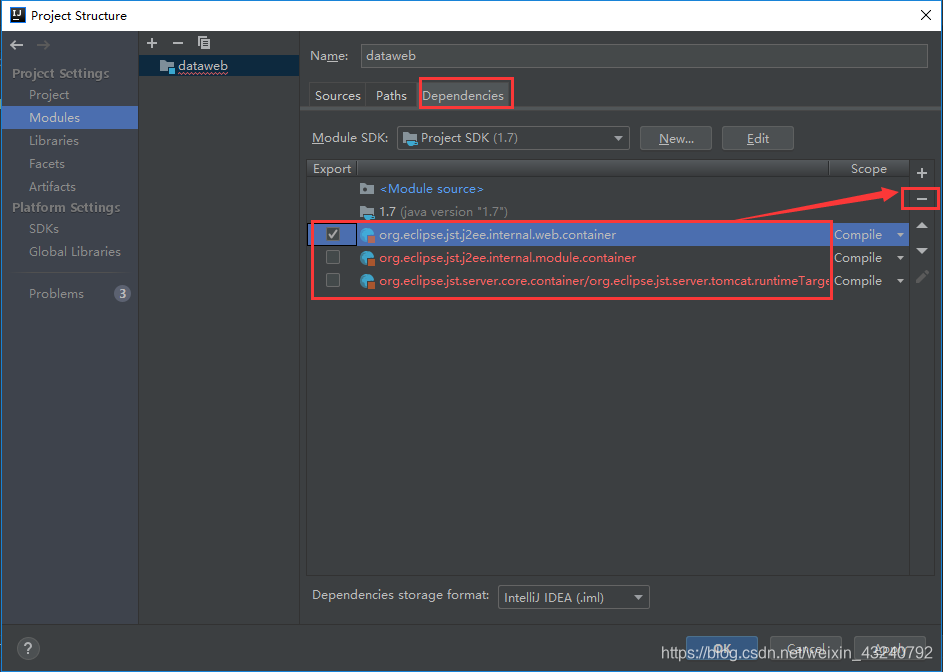The height and width of the screenshot is (672, 943).
Task: Click the Module source folder icon
Action: pyautogui.click(x=367, y=189)
